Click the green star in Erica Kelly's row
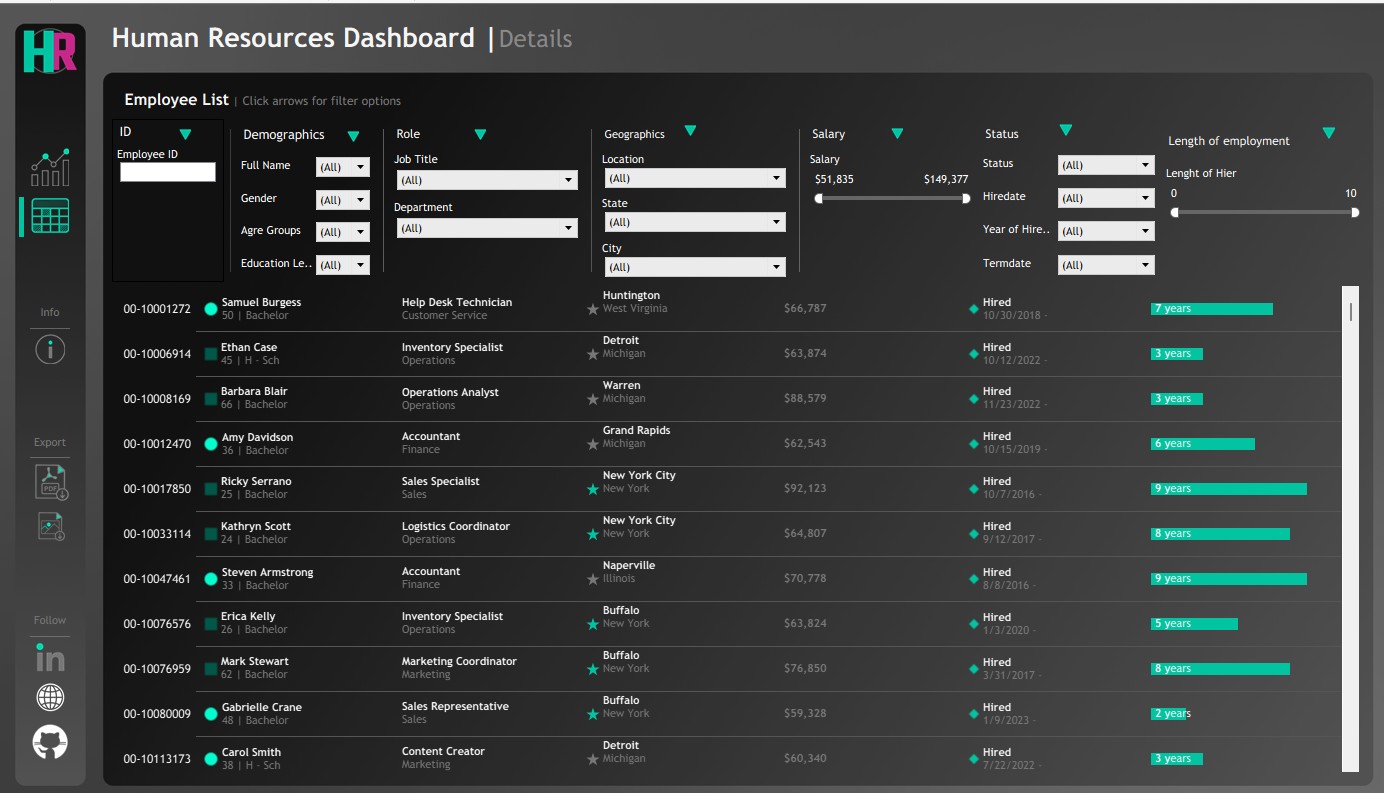 point(593,624)
